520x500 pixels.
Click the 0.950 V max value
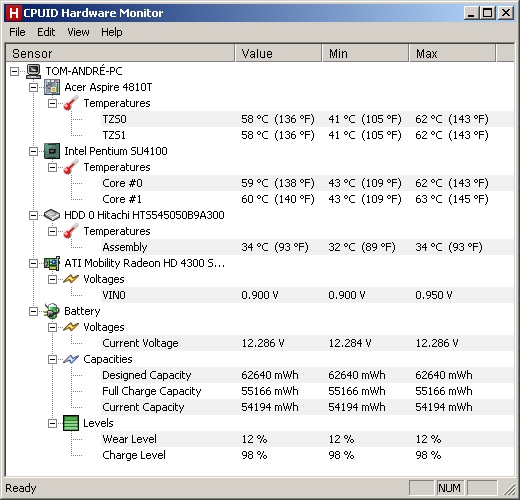pyautogui.click(x=434, y=295)
